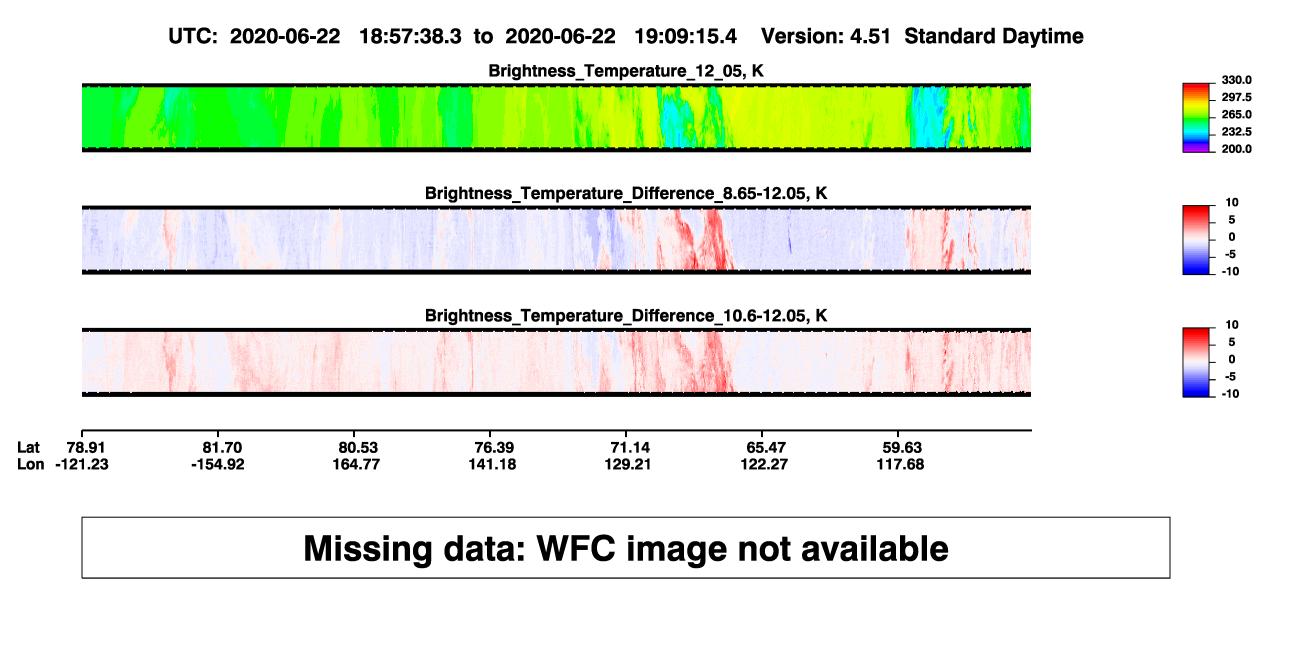The image size is (1300, 667).
Task: Click the Lon axis label
Action: [30, 465]
